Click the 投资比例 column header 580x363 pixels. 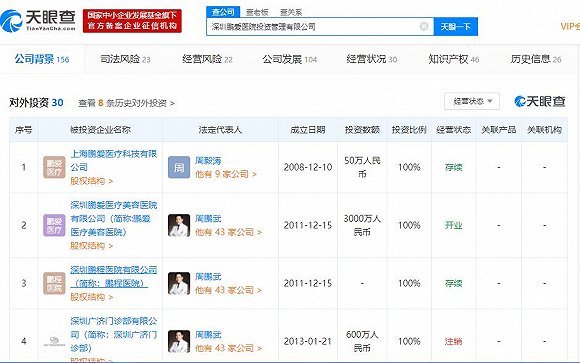[x=409, y=130]
